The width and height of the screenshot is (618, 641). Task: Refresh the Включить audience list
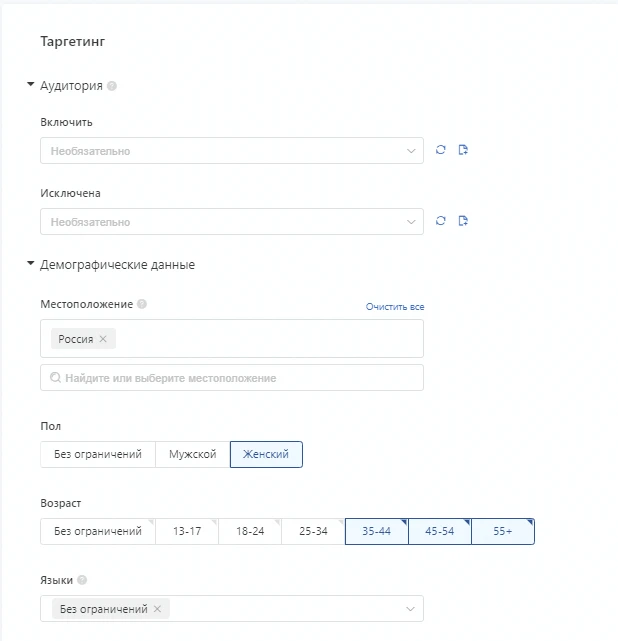[x=440, y=150]
